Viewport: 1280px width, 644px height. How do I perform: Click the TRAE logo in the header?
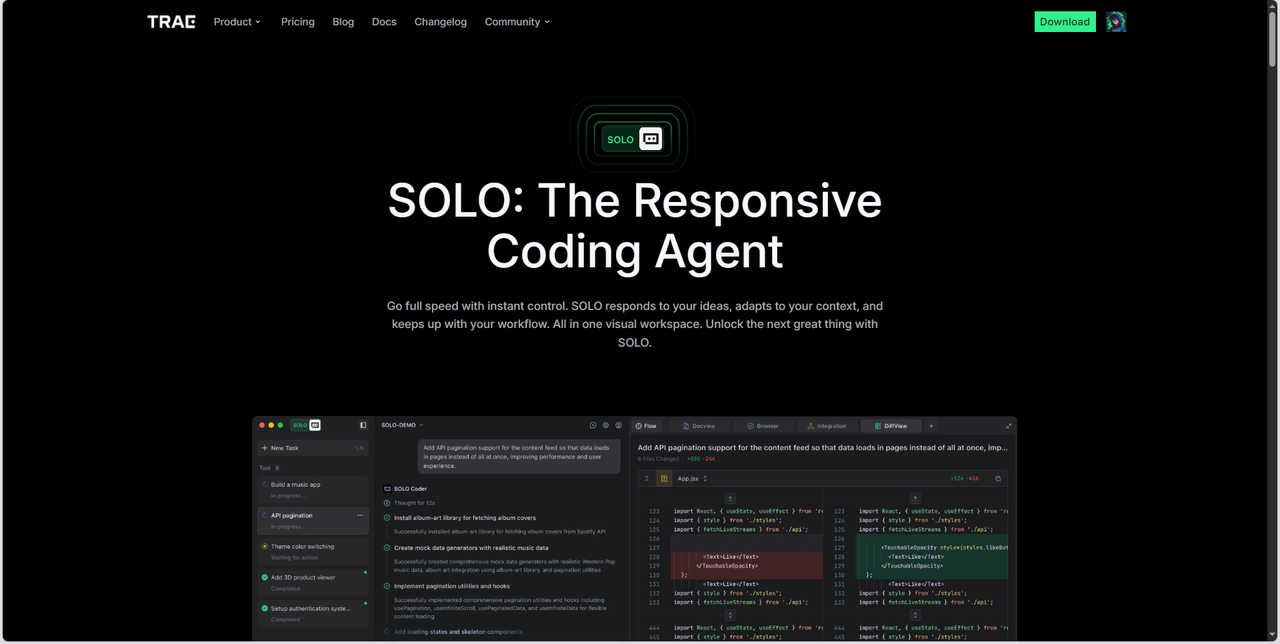(x=171, y=22)
